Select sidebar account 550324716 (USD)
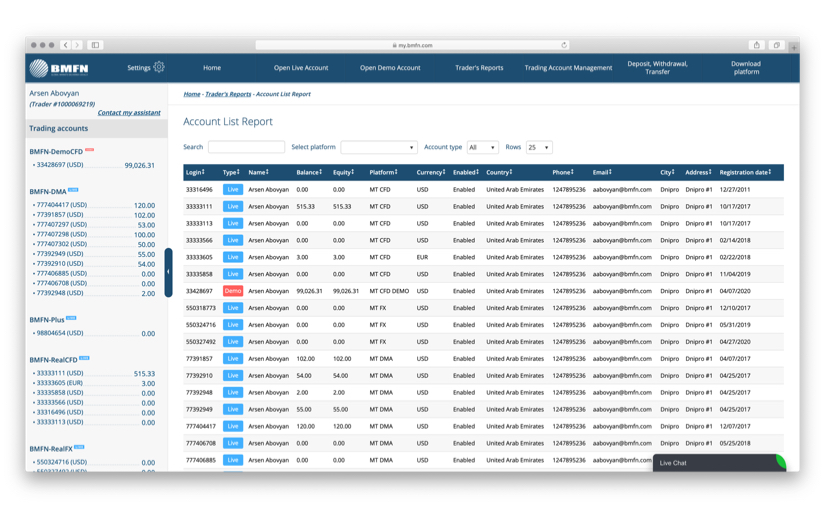This screenshot has height=525, width=825. (x=61, y=462)
